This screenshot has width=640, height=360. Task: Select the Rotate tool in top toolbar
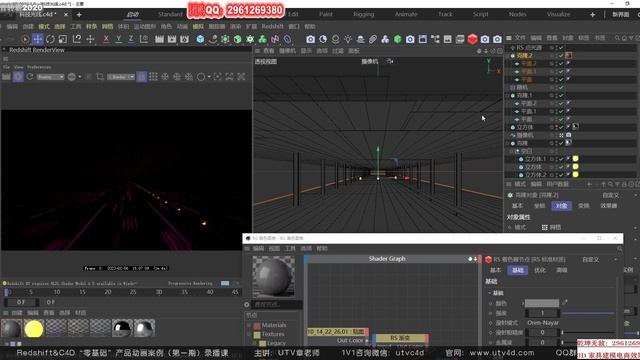coord(50,39)
